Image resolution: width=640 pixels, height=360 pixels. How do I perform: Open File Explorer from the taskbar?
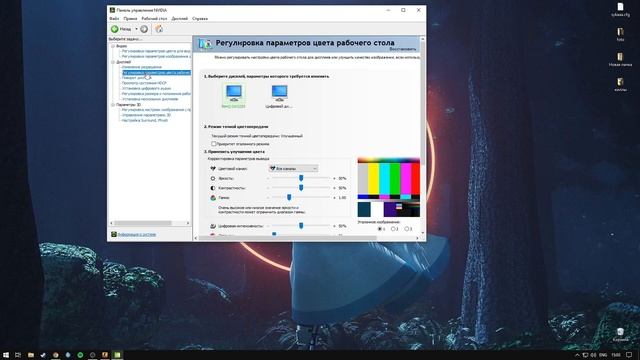tap(31, 355)
